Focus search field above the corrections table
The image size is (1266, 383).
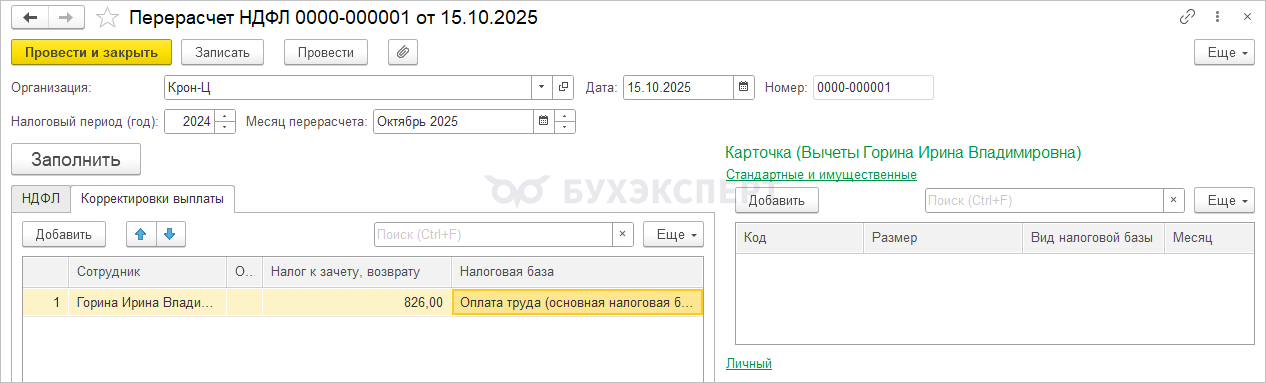pos(493,234)
